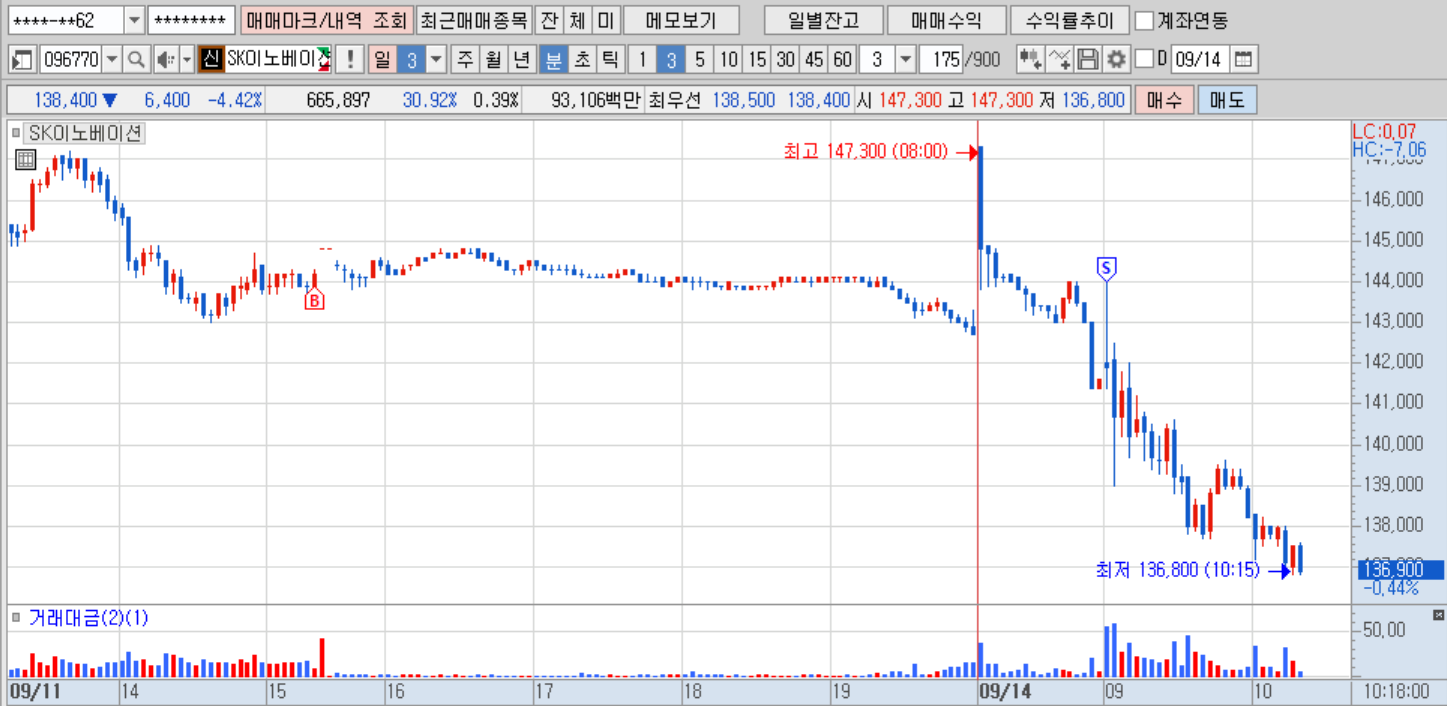Click the SK이노베이션 chart label
The image size is (1447, 706).
point(86,132)
